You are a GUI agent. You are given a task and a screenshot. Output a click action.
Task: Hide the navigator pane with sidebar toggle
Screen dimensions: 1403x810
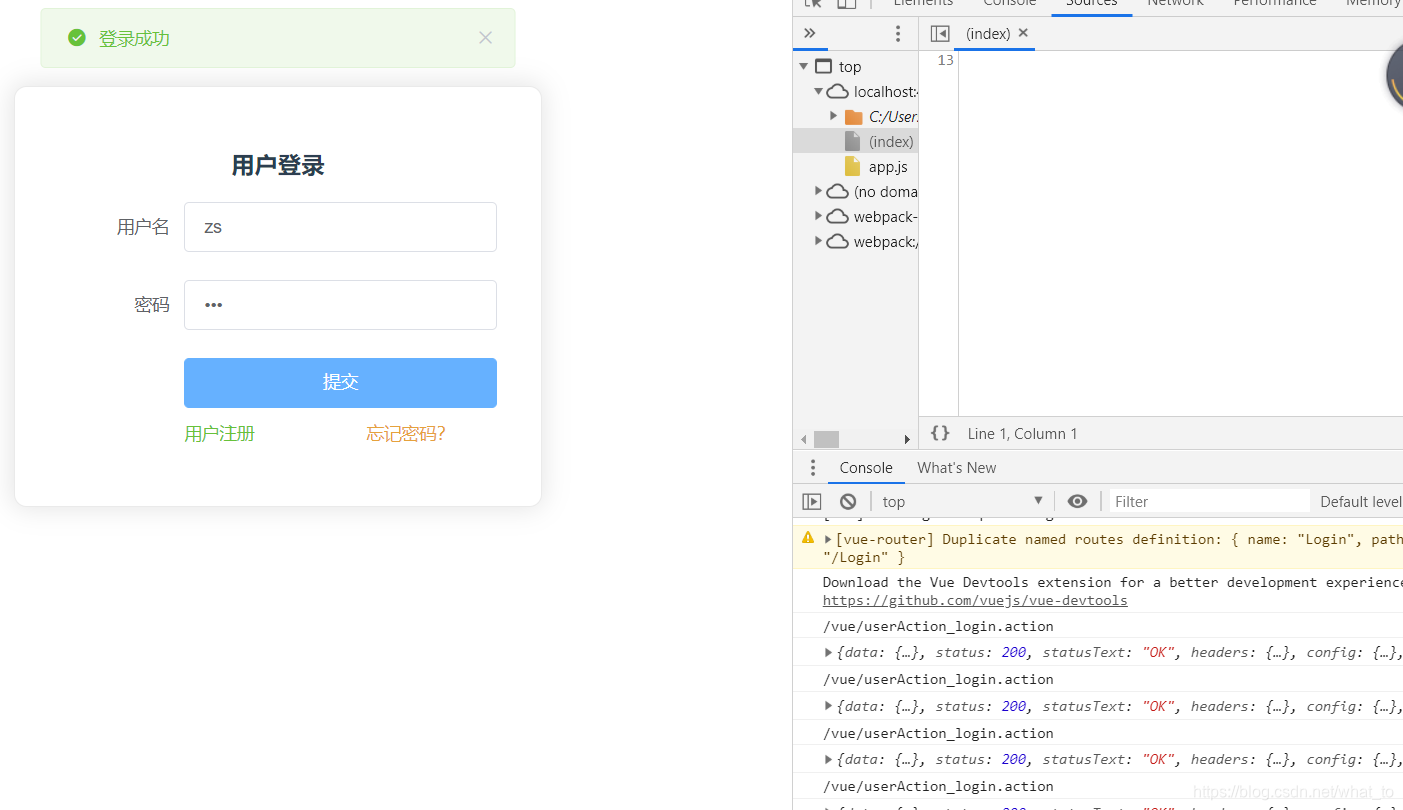pos(940,33)
